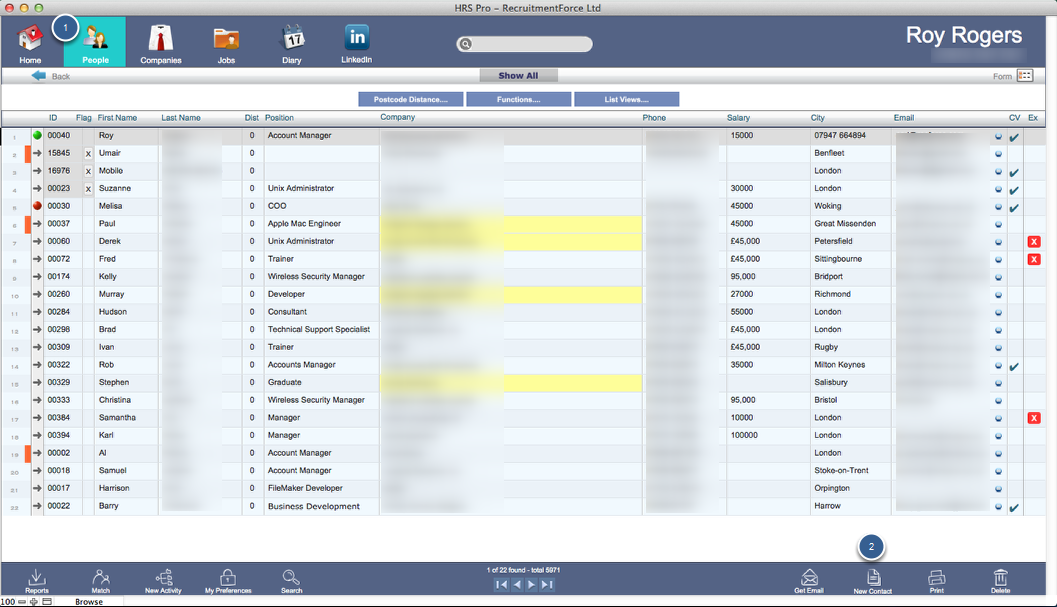
Task: Click the CV checkmark for Barry
Action: click(1014, 508)
